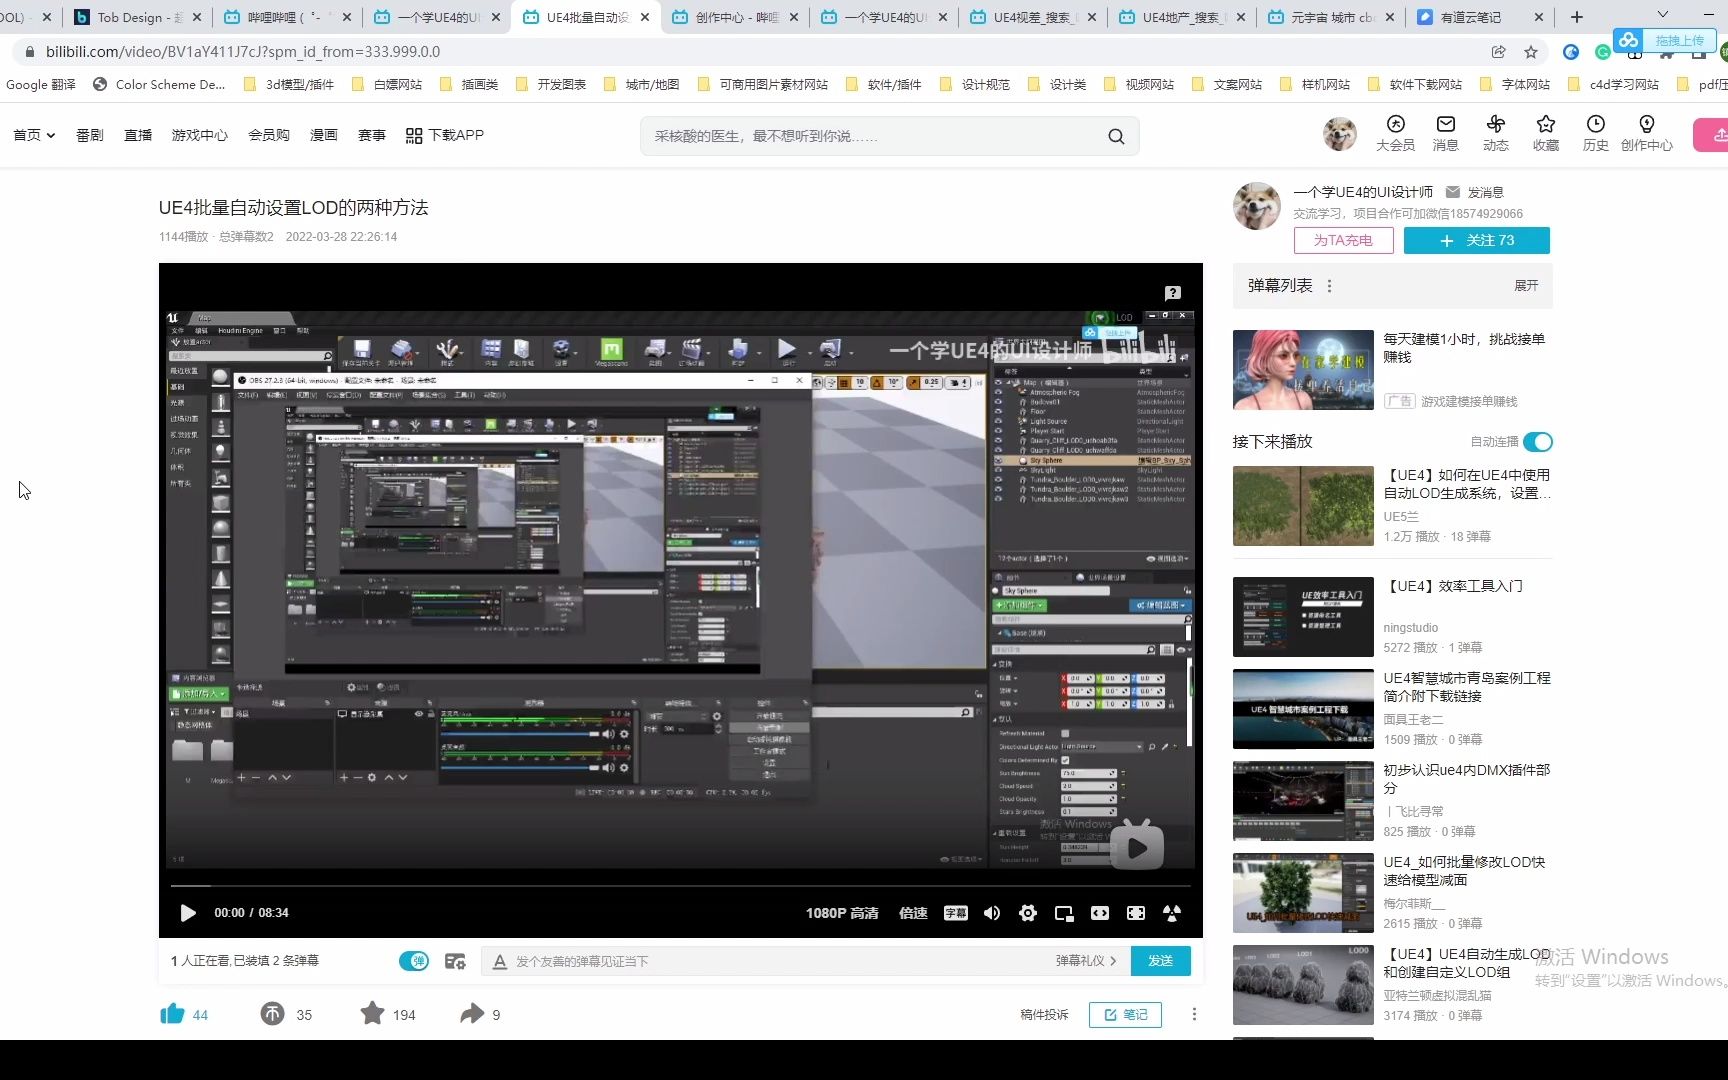The height and width of the screenshot is (1080, 1728).
Task: Open the 收藏 favorites icon
Action: tap(1546, 133)
